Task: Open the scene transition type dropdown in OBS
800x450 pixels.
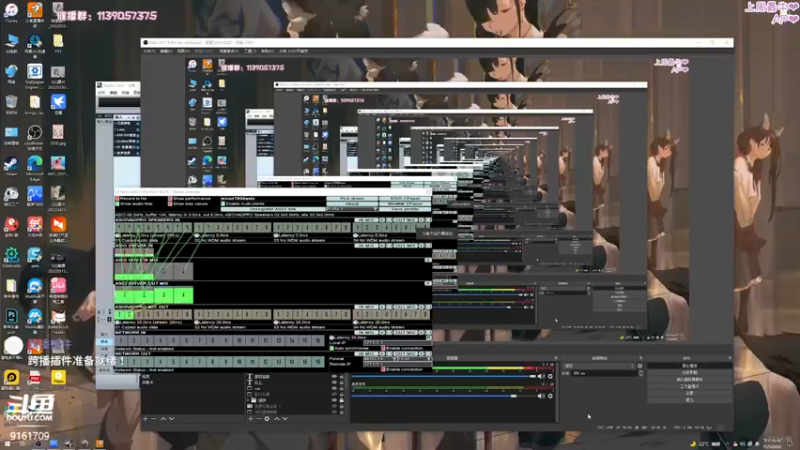Action: click(x=599, y=366)
